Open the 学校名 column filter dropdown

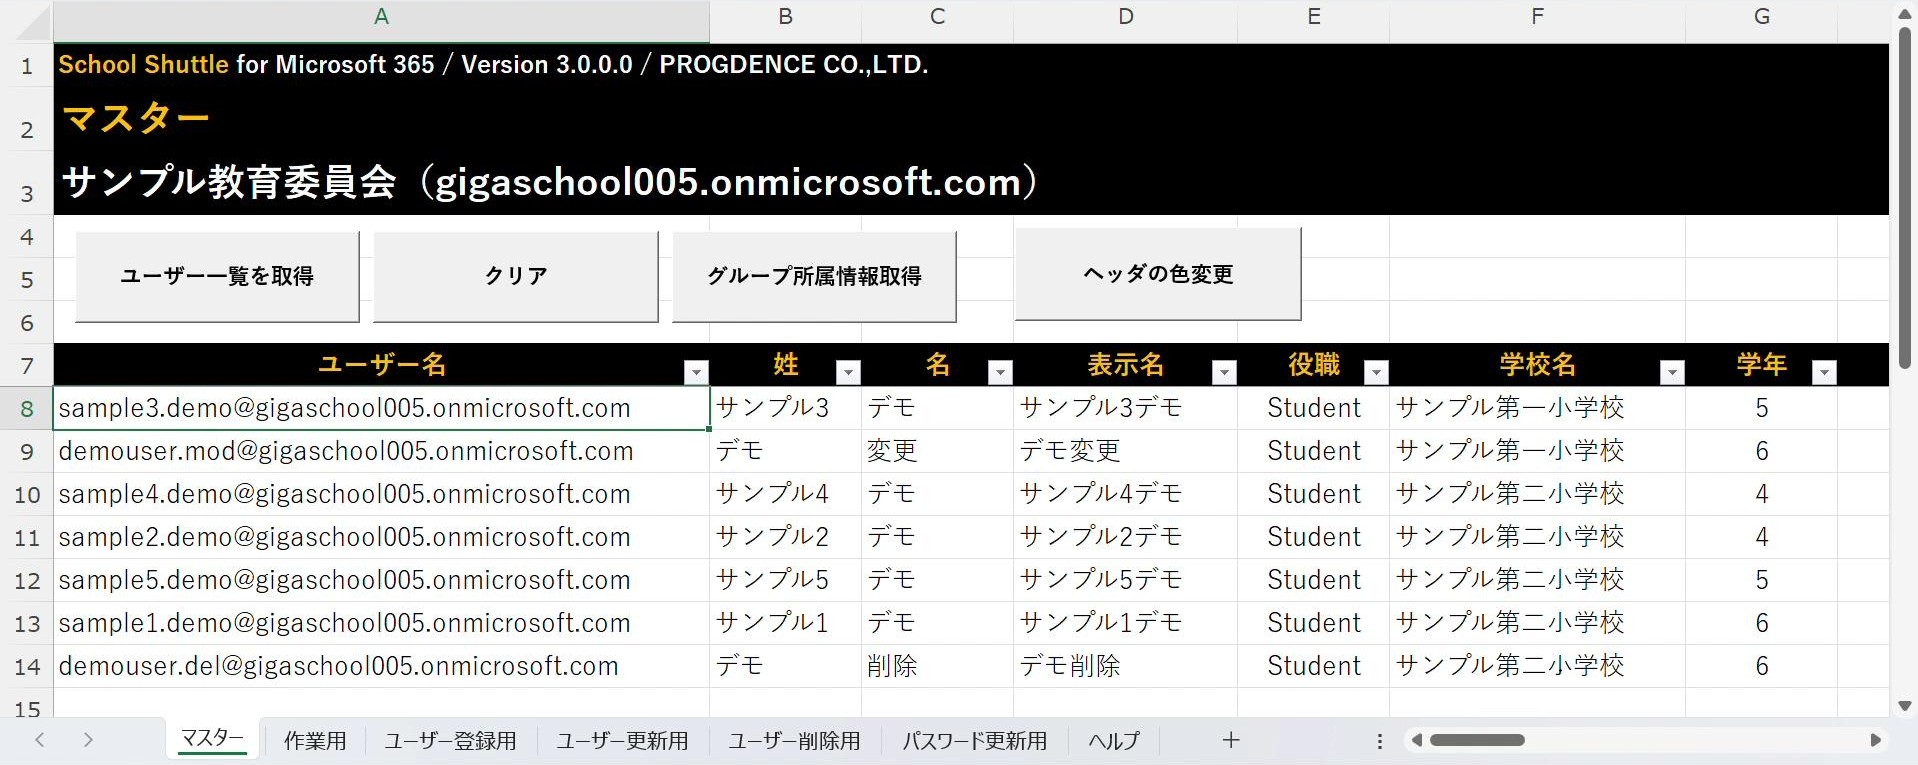tap(1672, 372)
